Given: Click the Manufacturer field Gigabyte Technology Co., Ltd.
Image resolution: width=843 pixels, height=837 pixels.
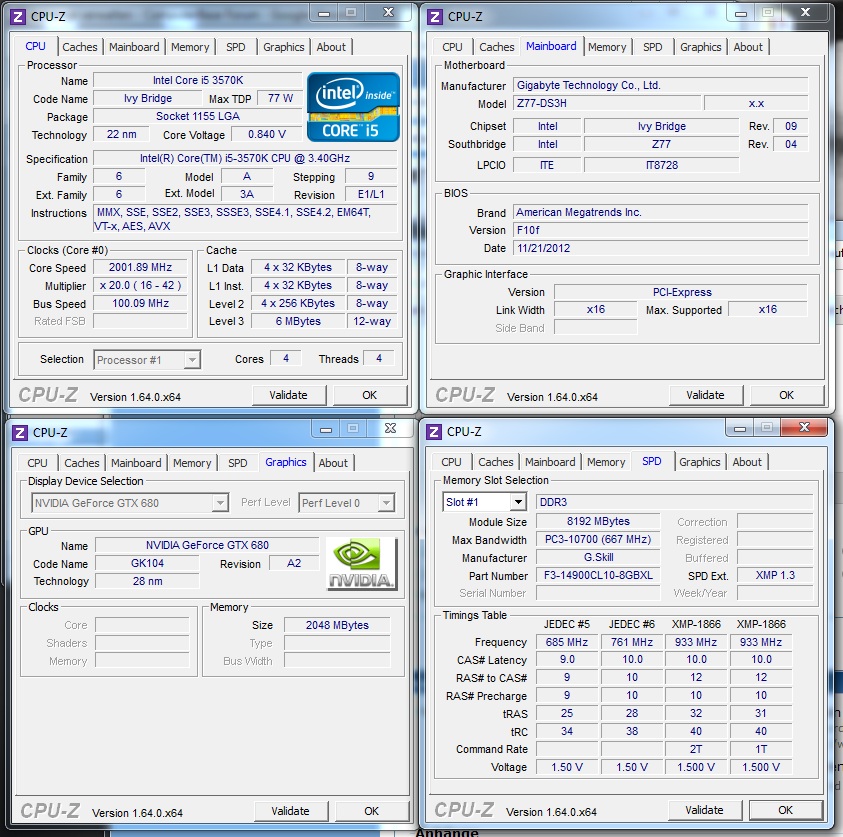Looking at the screenshot, I should [661, 85].
